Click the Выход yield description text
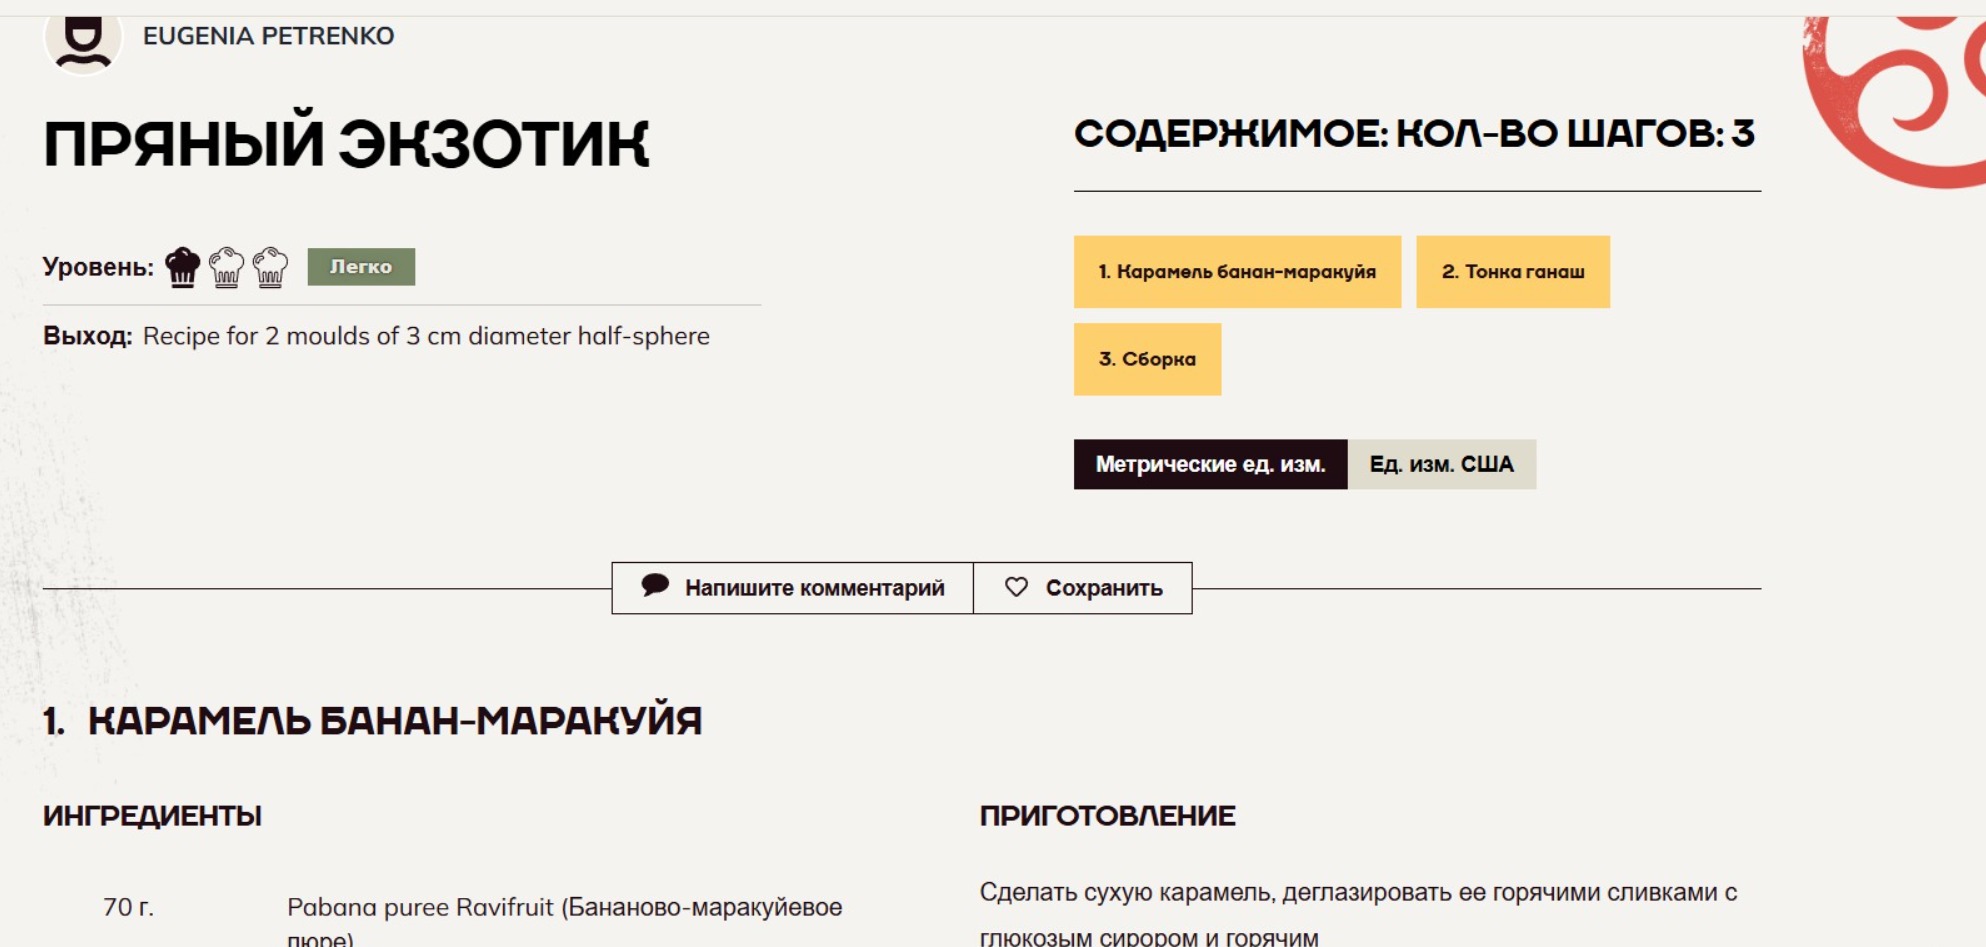This screenshot has height=947, width=1986. click(426, 336)
